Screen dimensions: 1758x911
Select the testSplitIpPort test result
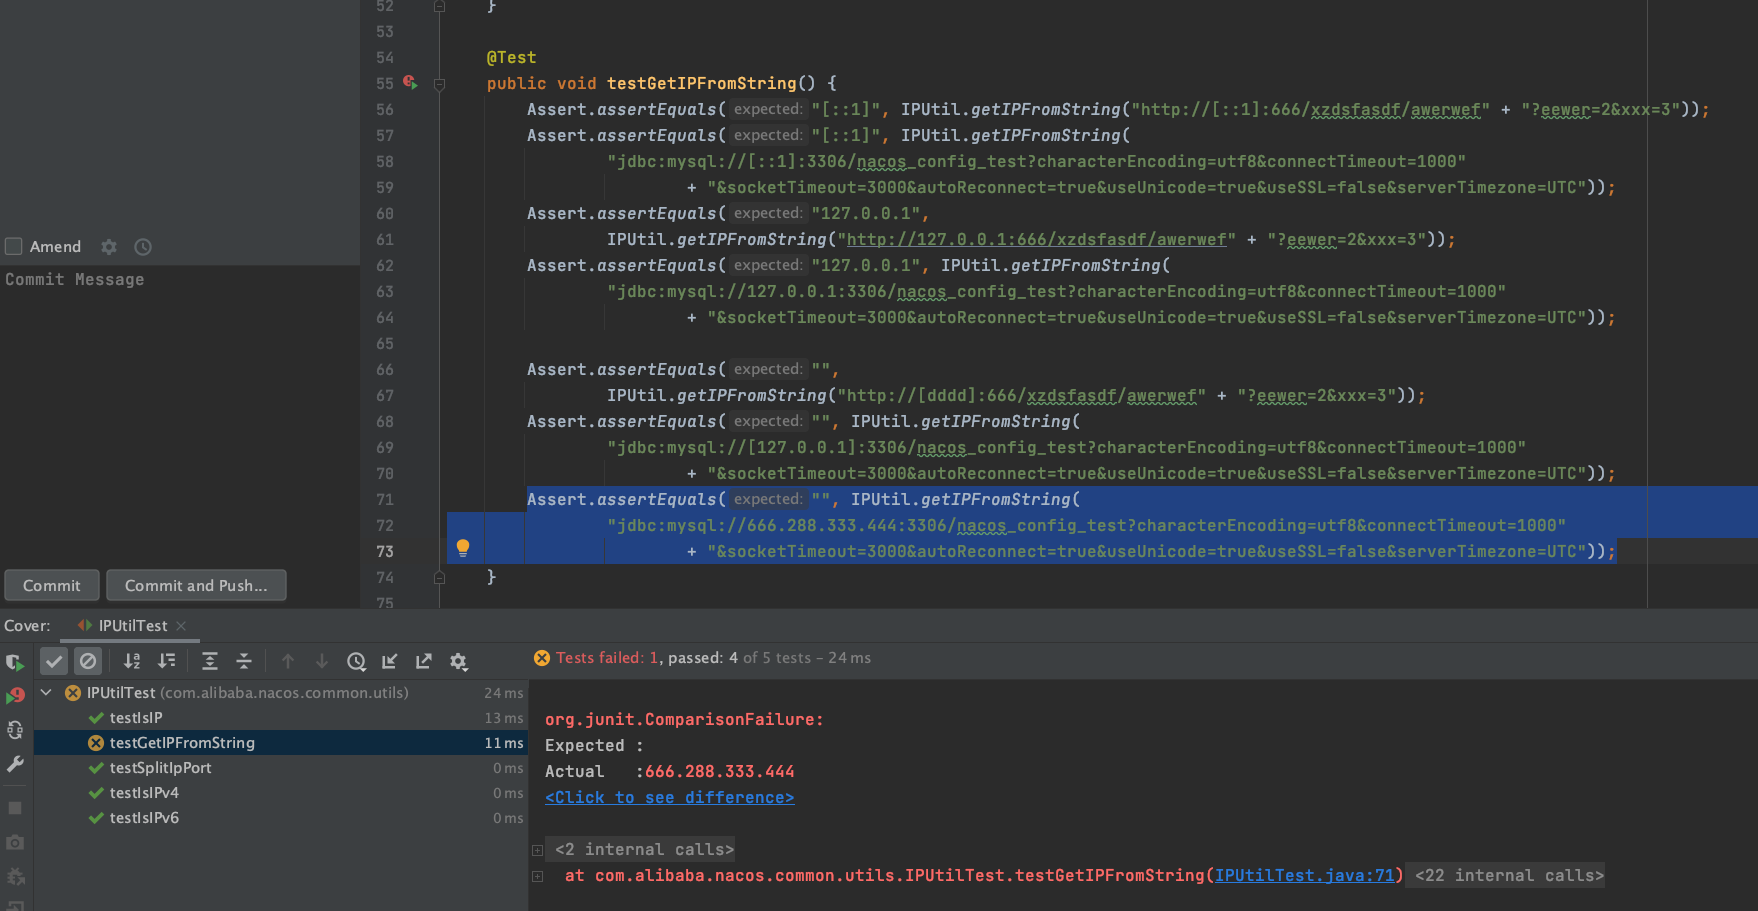pyautogui.click(x=160, y=767)
